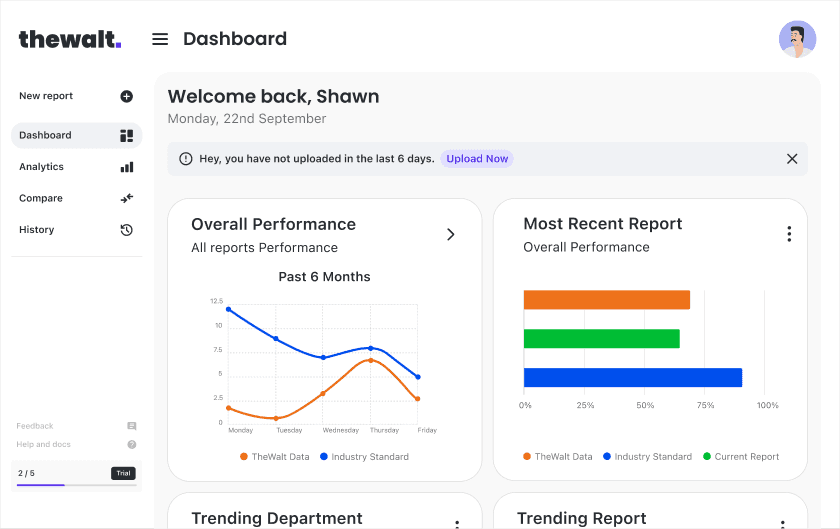Click the Dashboard grid icon
The image size is (840, 529).
pos(126,136)
